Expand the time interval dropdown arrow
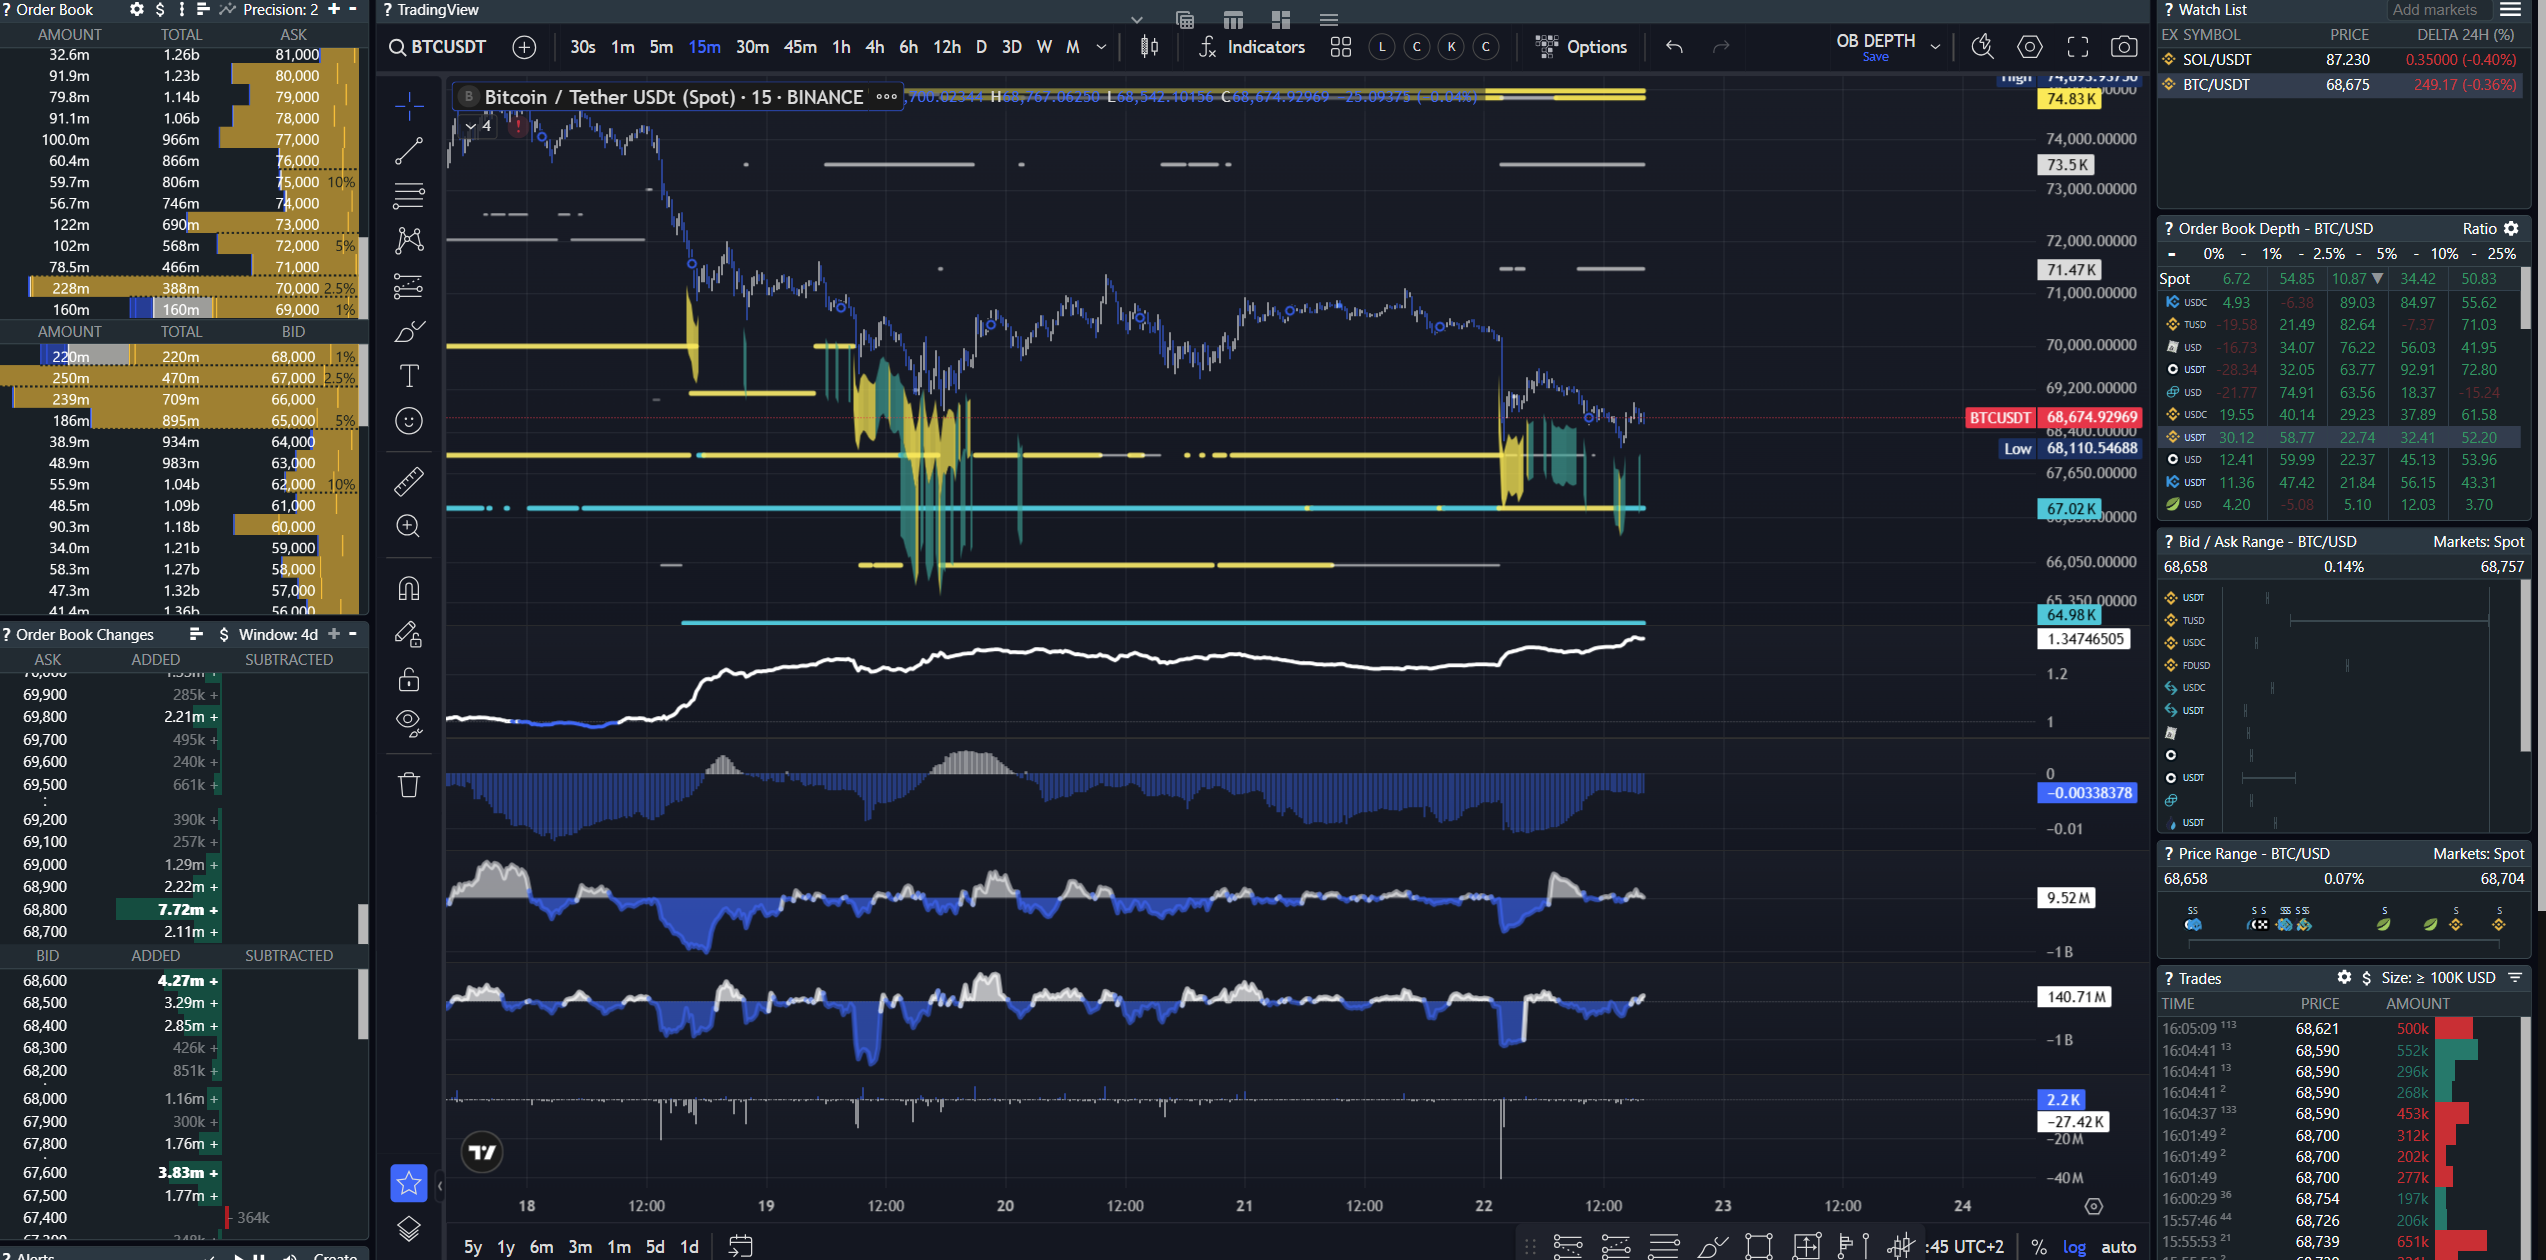This screenshot has height=1260, width=2546. tap(1102, 47)
